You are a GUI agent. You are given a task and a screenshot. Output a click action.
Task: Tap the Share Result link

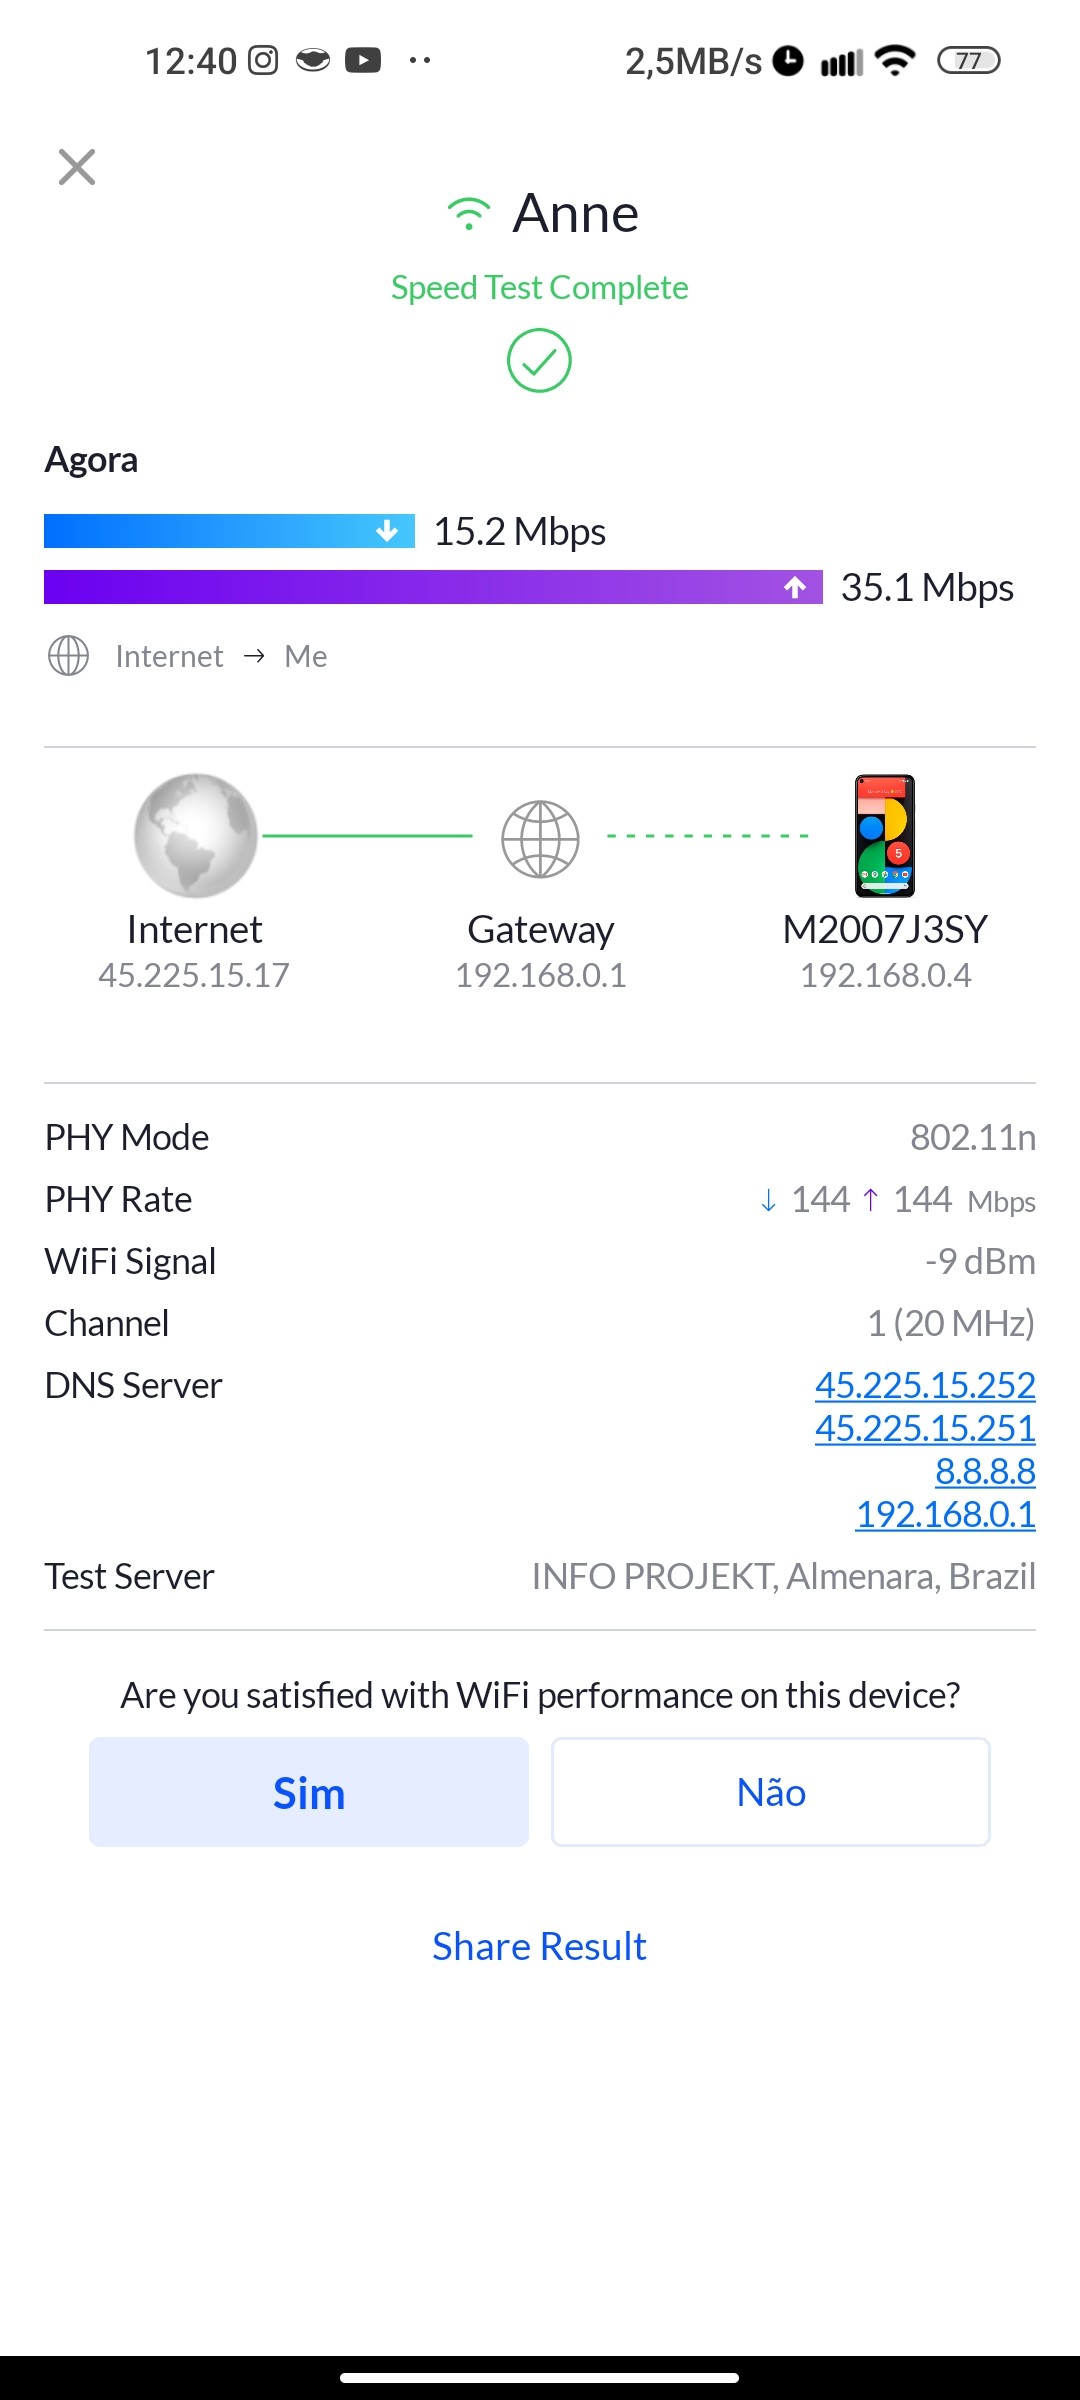[x=539, y=1946]
